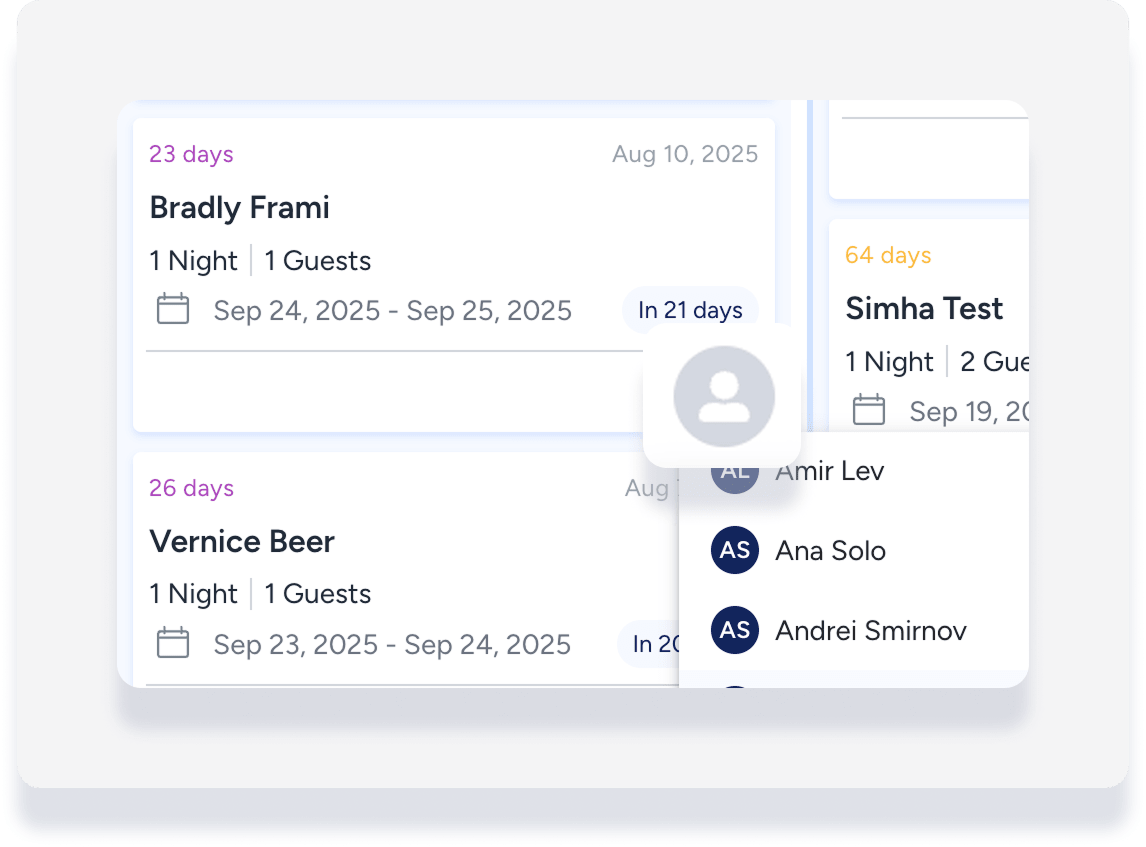Image resolution: width=1146 pixels, height=847 pixels.
Task: Open the Vernice Beer booking name
Action: pos(242,542)
